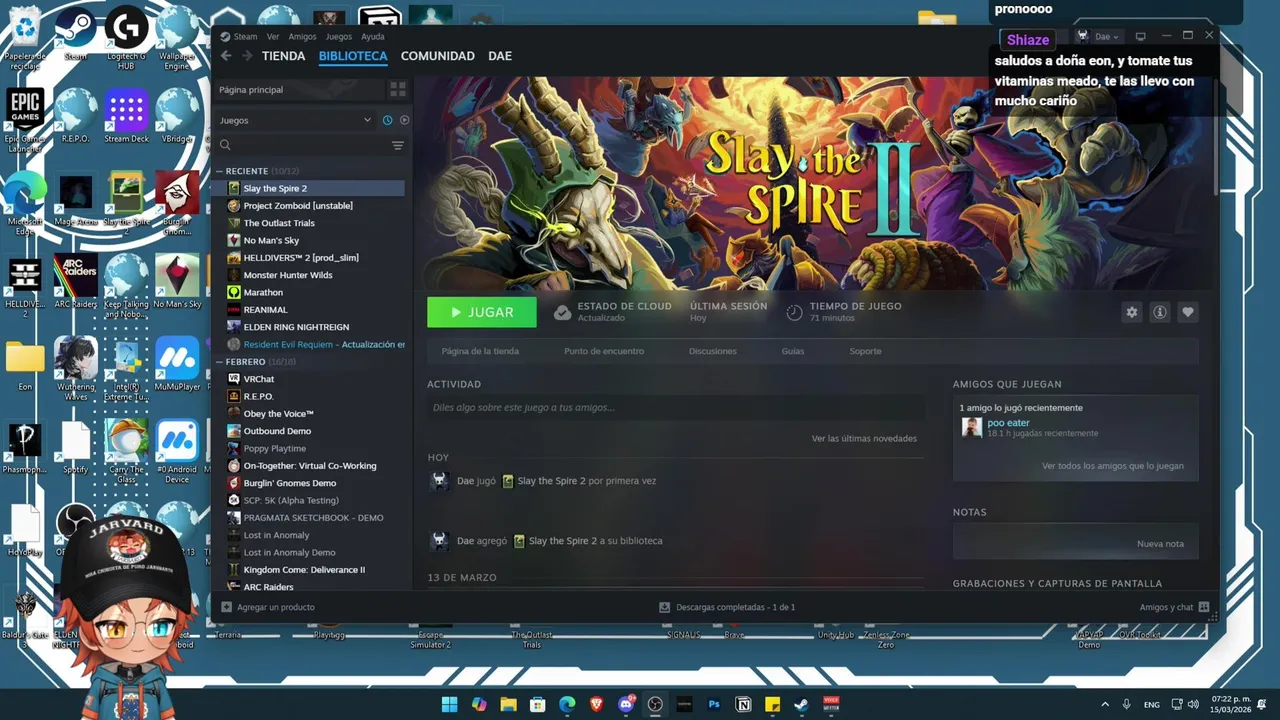Viewport: 1280px width, 720px height.
Task: Open Punto de encuentro tab
Action: point(604,351)
